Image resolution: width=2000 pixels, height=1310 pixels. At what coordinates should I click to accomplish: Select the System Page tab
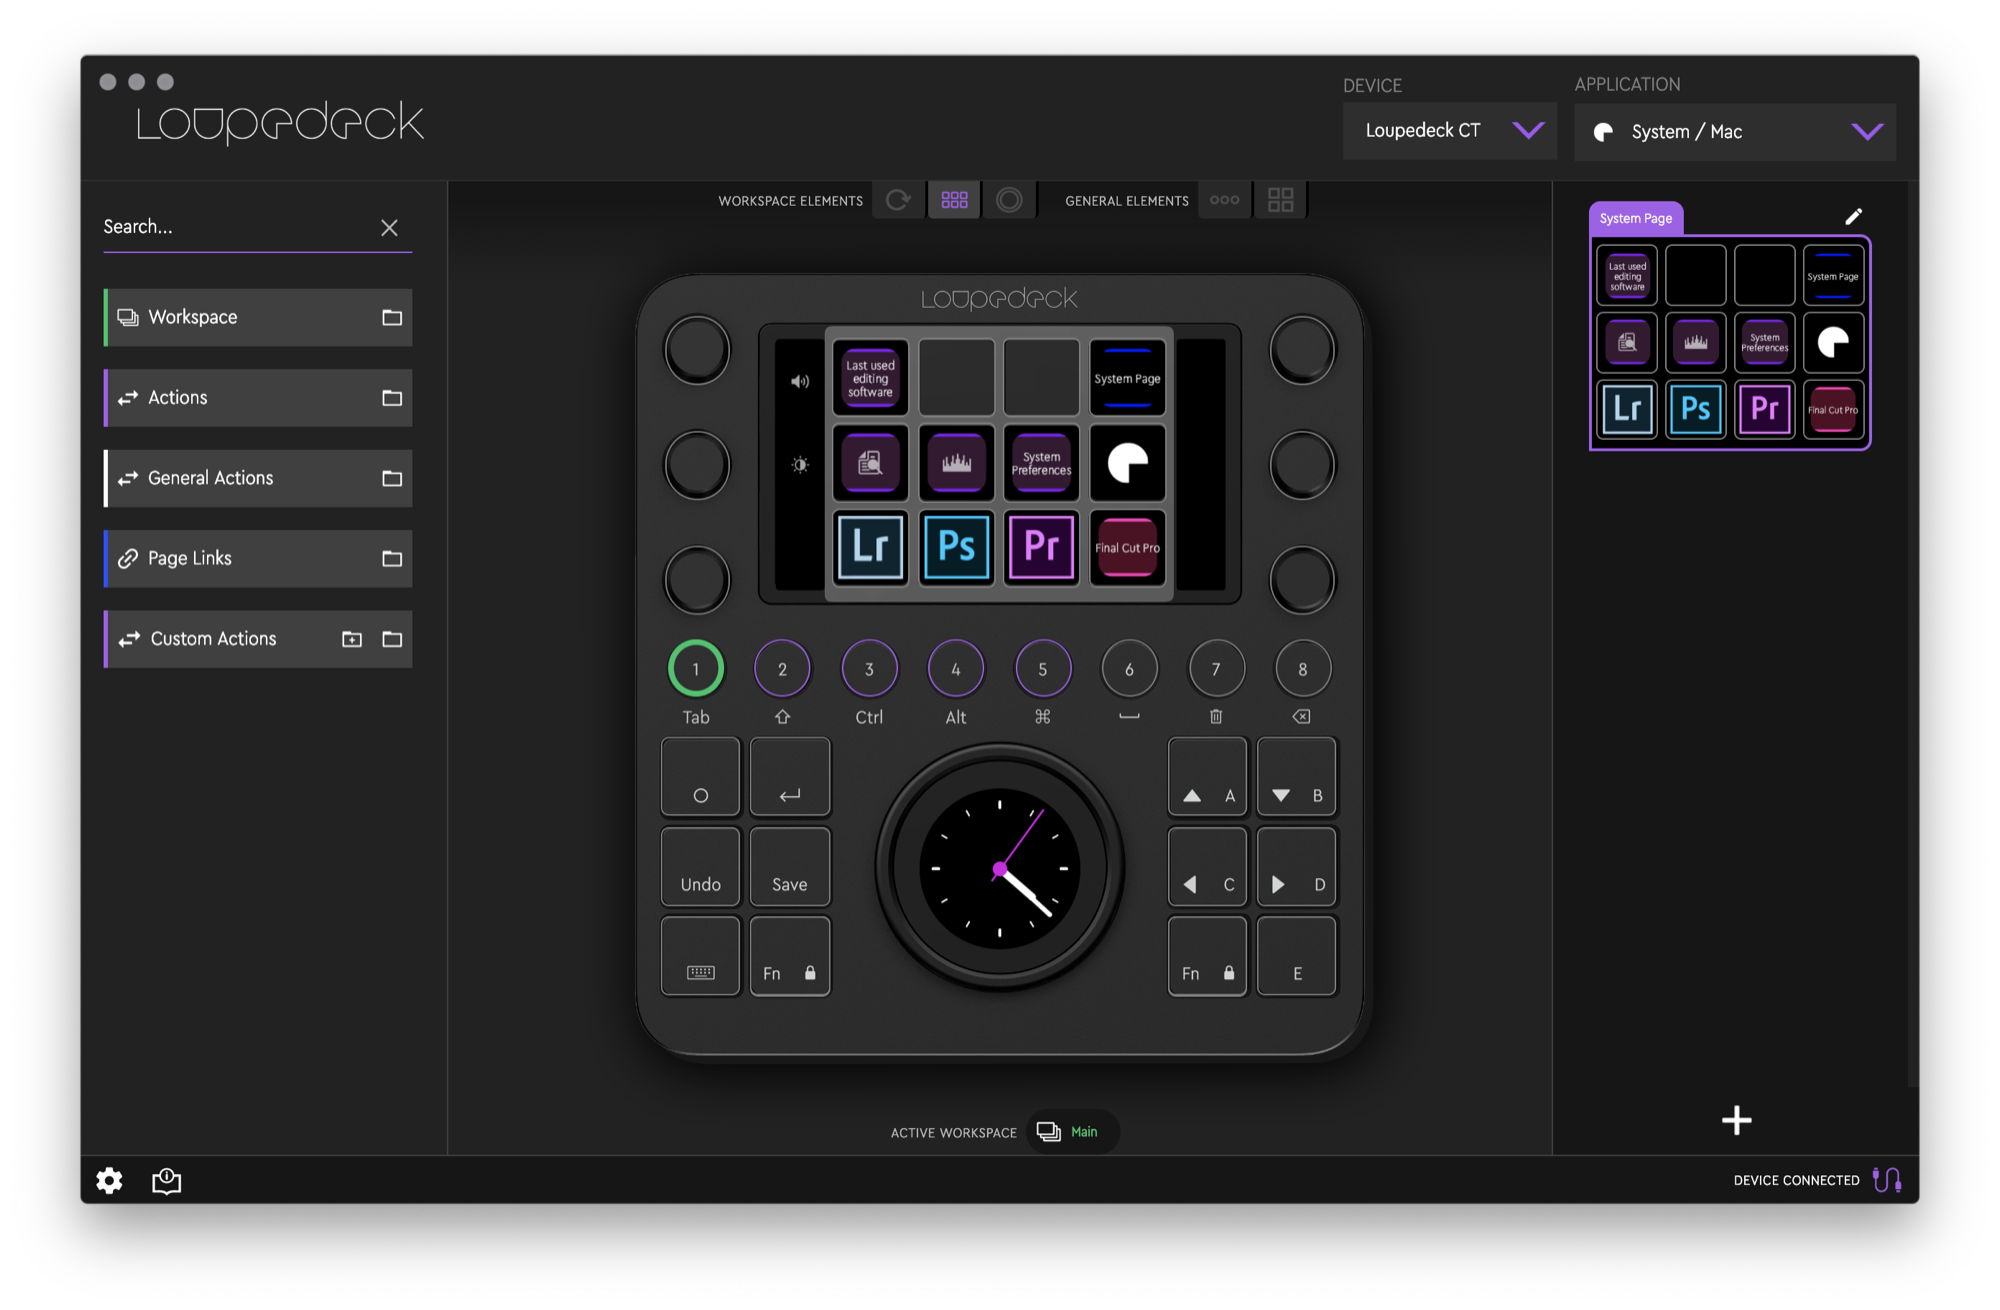(x=1635, y=218)
